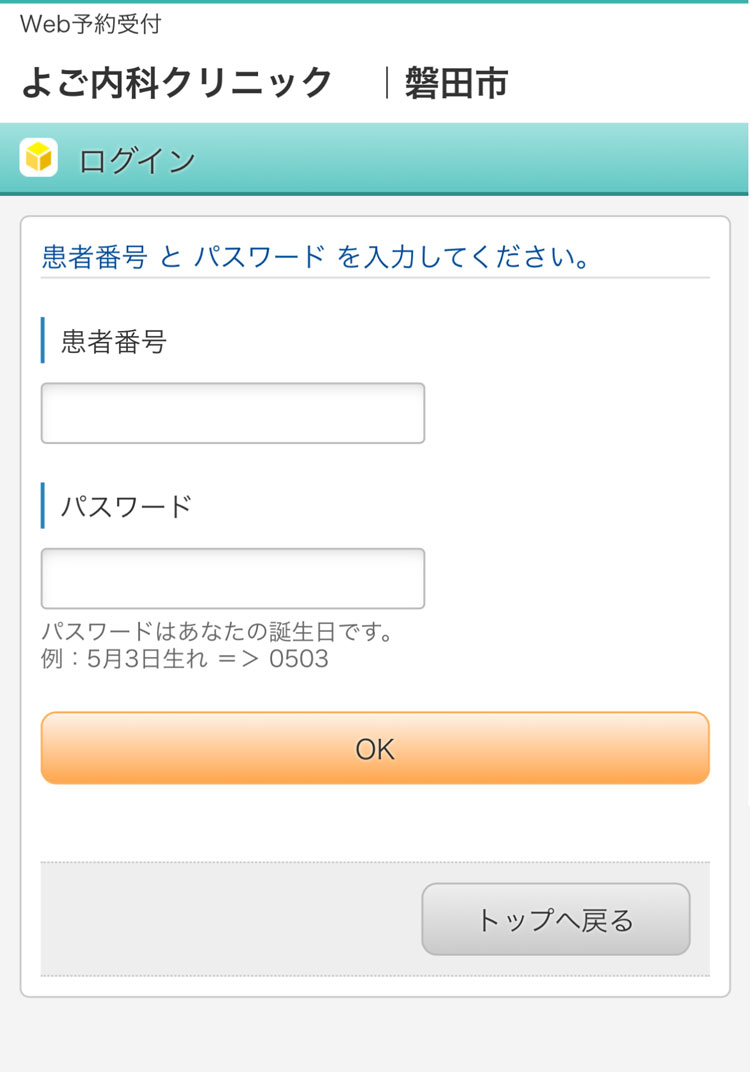
Task: Click the blue bar beside 患者番号 label
Action: [43, 341]
